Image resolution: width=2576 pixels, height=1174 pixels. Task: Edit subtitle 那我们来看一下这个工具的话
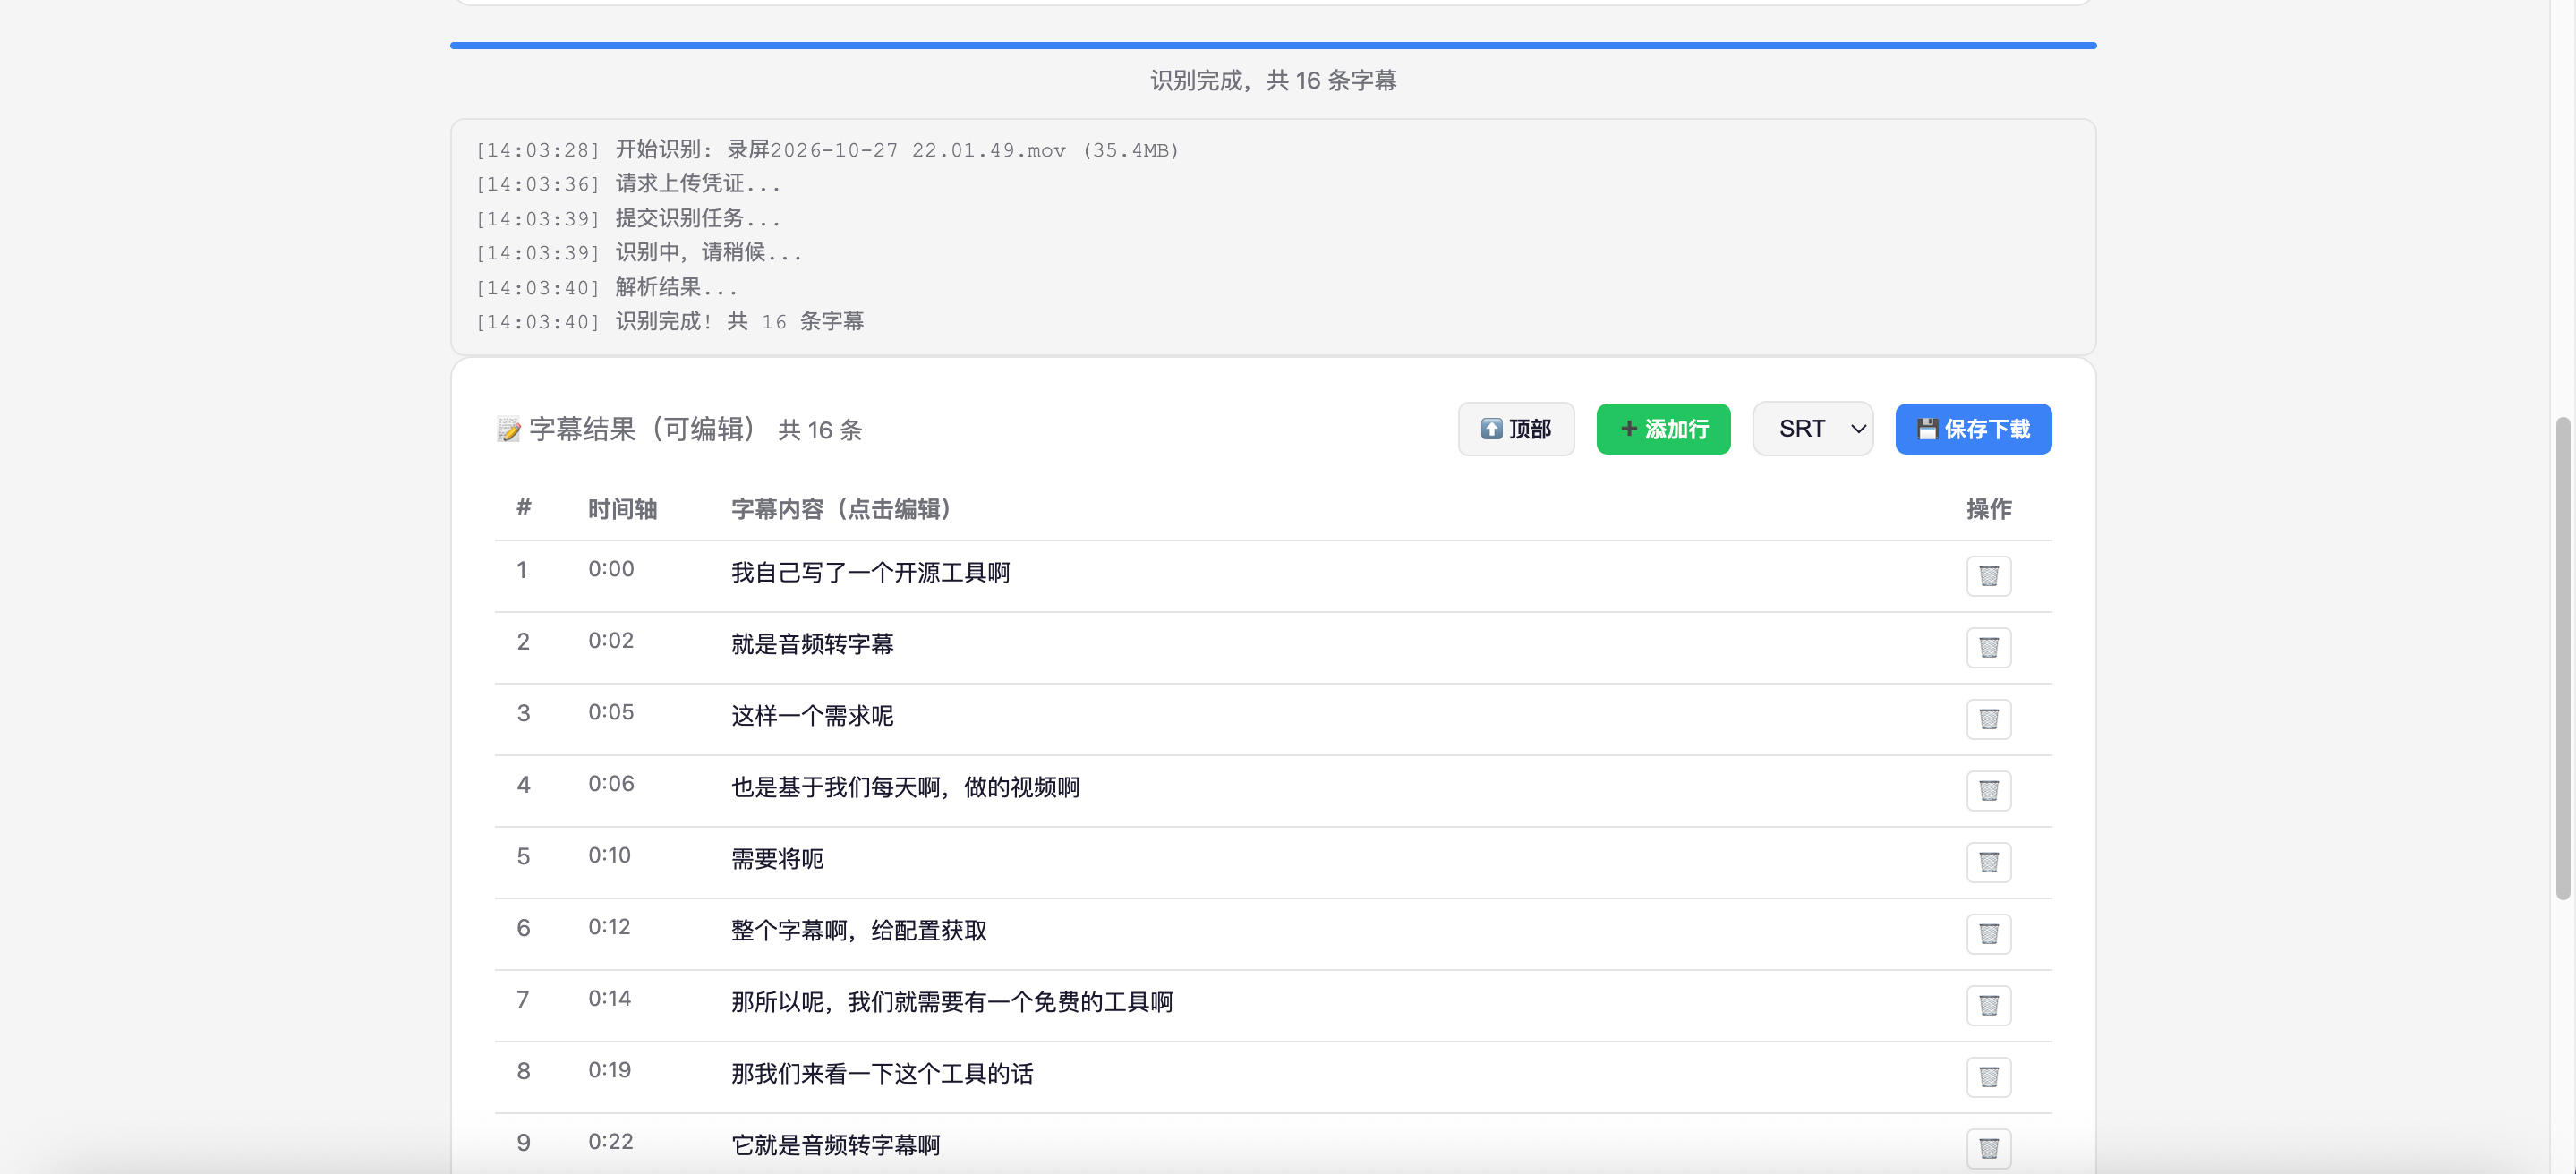(x=882, y=1074)
